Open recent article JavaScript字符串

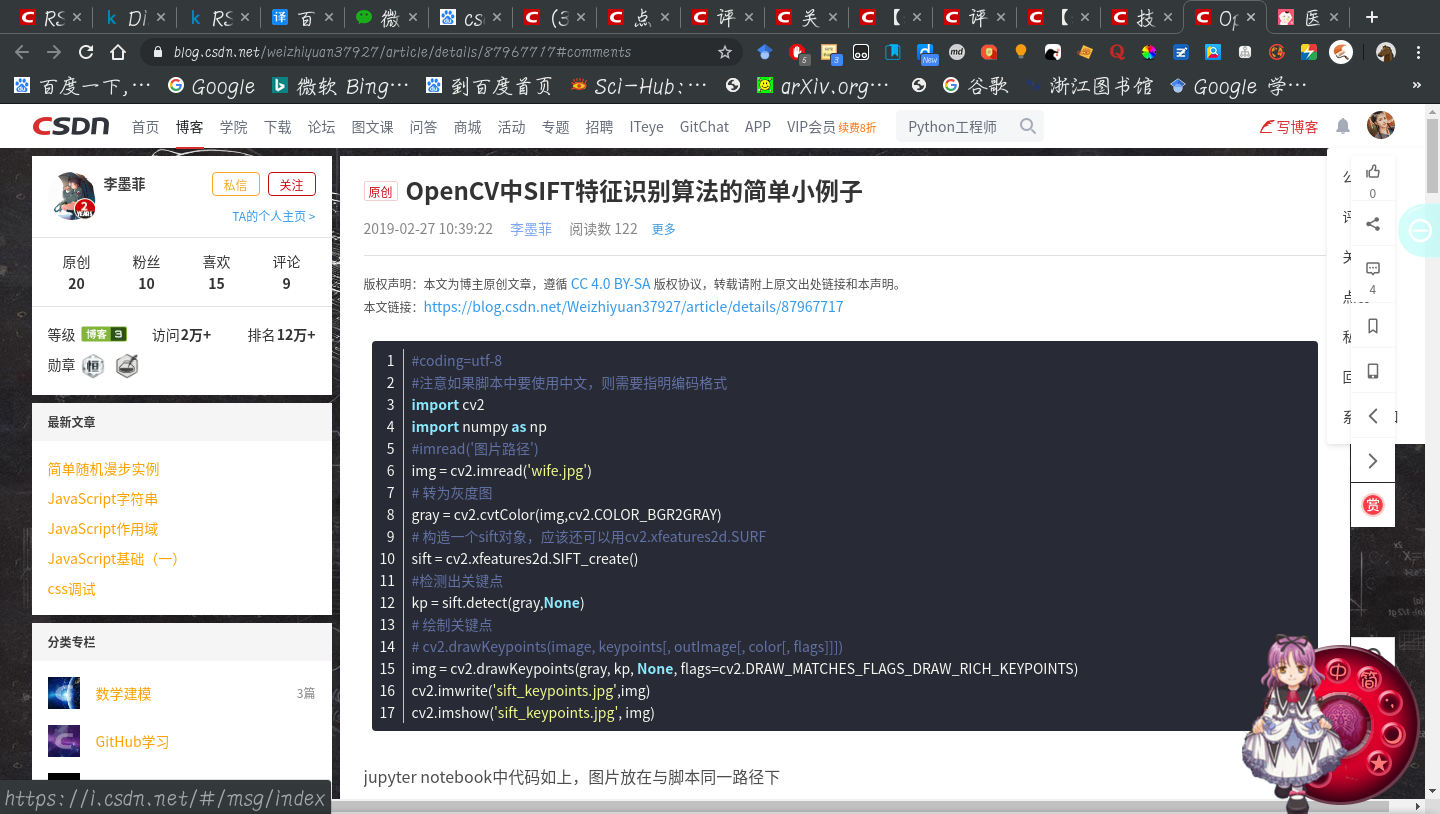coord(103,499)
